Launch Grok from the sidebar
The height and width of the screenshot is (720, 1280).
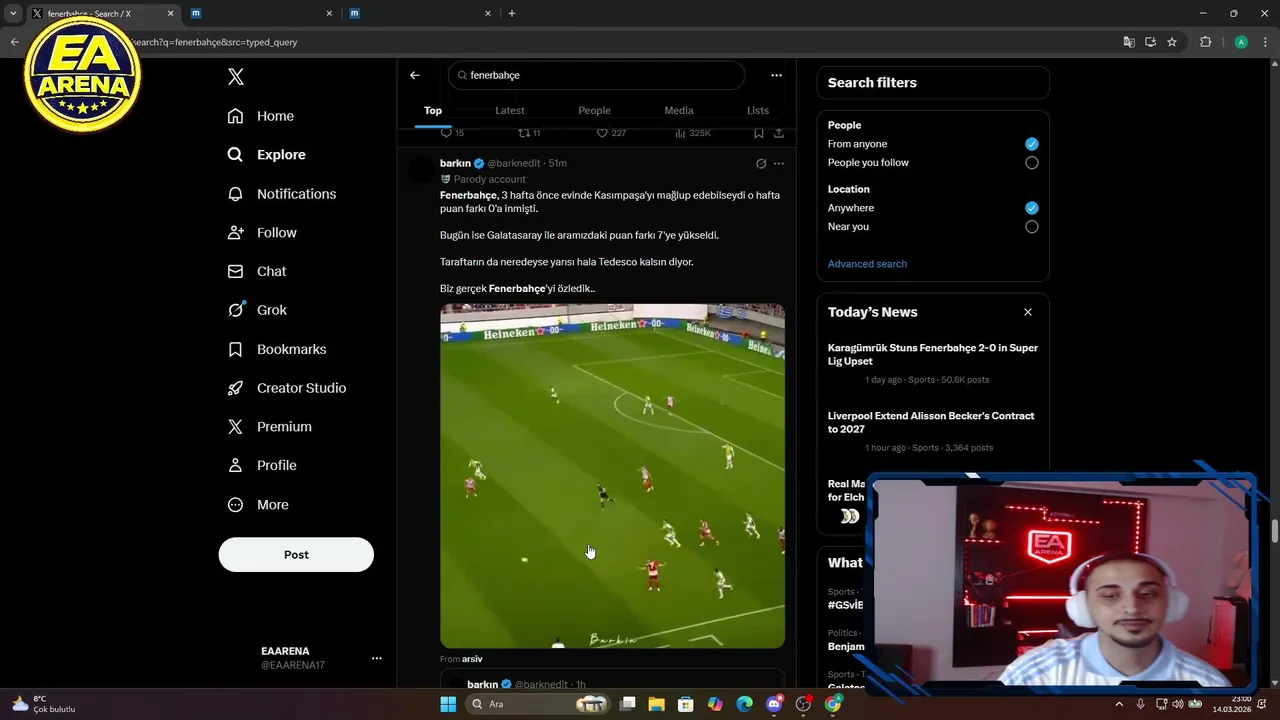257,310
